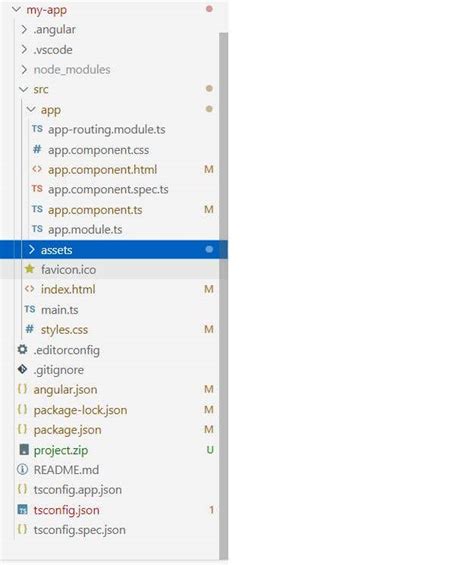The image size is (474, 565).
Task: Open .gitignore file
Action: [x=59, y=370]
